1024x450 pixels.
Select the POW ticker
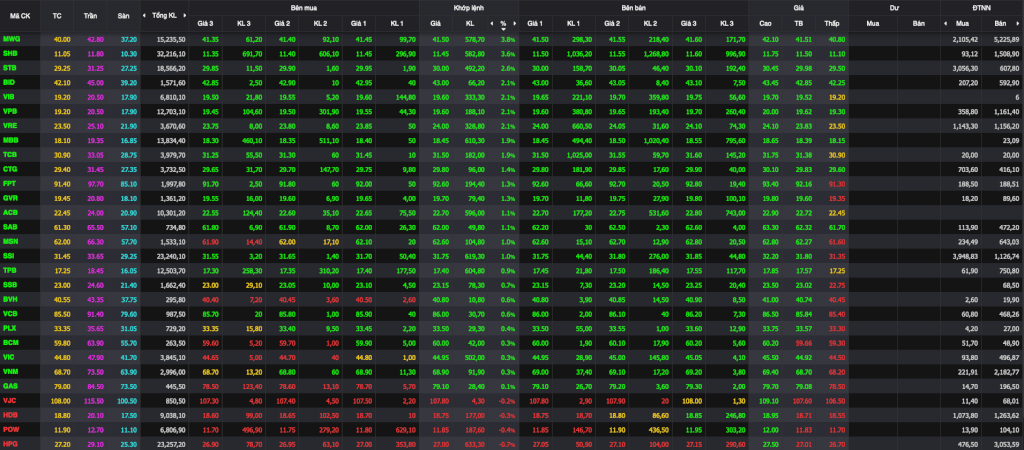[x=10, y=428]
